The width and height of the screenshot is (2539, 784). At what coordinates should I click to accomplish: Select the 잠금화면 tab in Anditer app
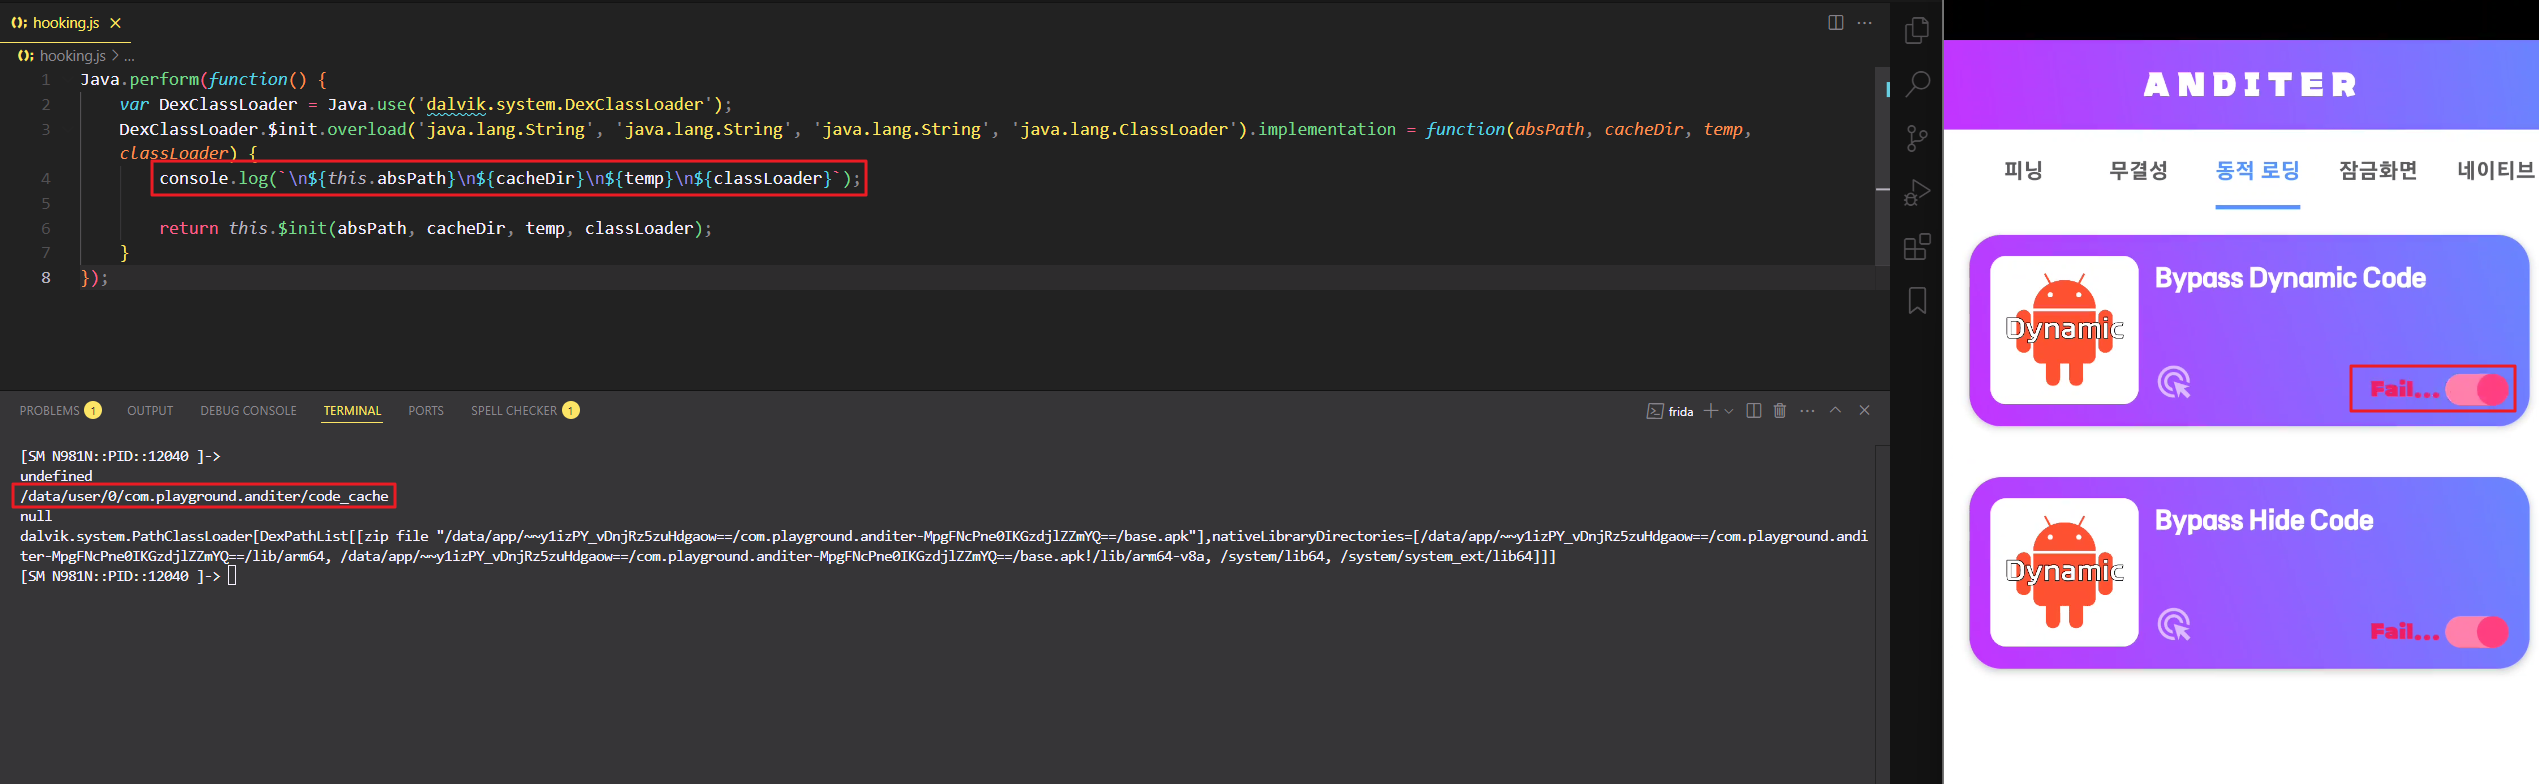(x=2378, y=171)
